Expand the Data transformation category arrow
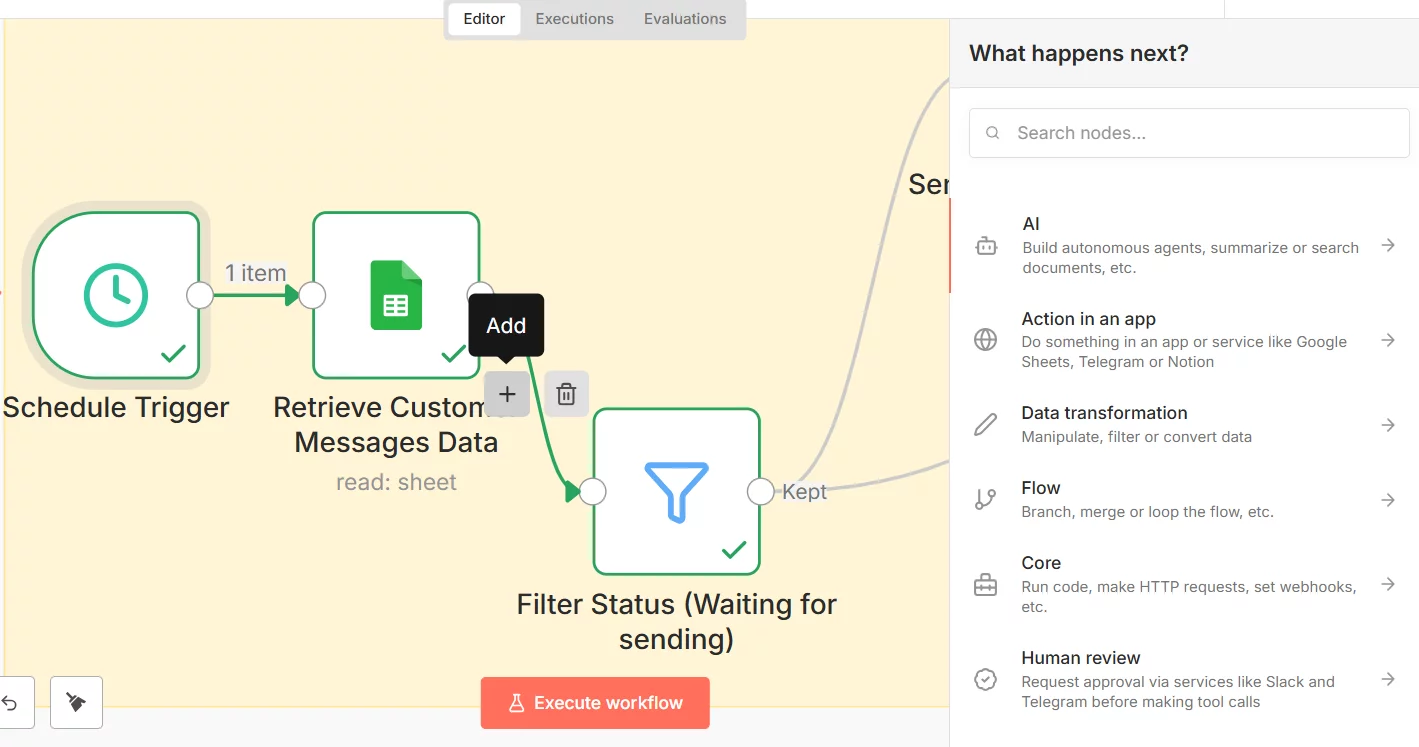This screenshot has width=1419, height=747. pos(1388,425)
